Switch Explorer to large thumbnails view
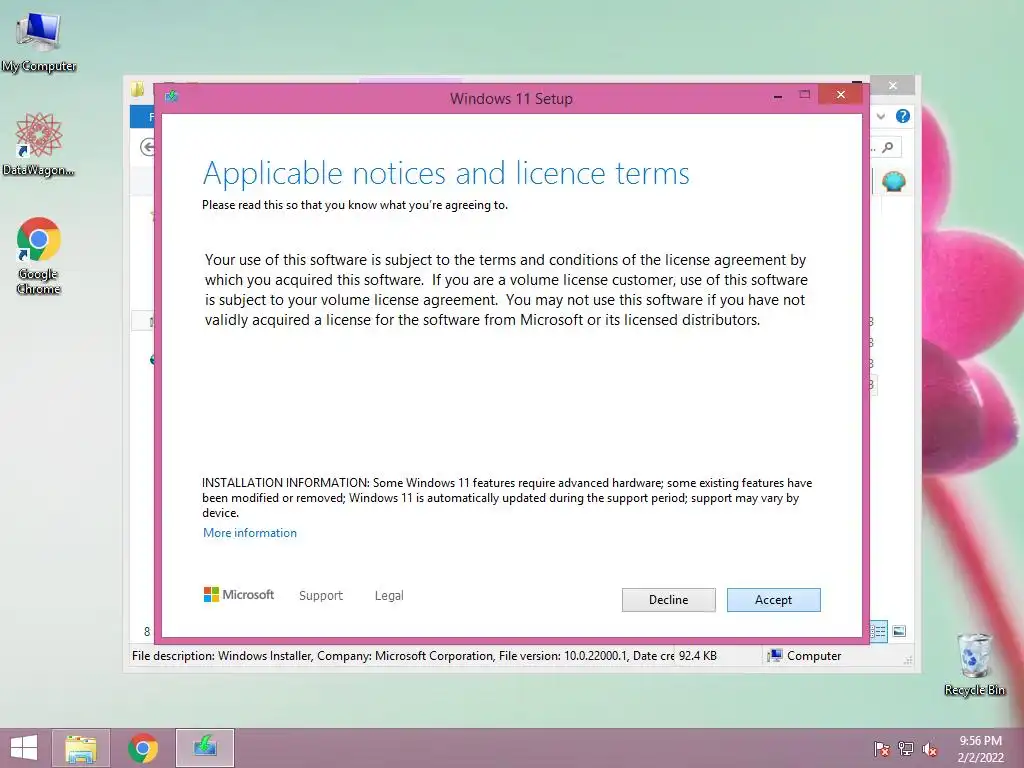Image resolution: width=1024 pixels, height=768 pixels. 899,631
